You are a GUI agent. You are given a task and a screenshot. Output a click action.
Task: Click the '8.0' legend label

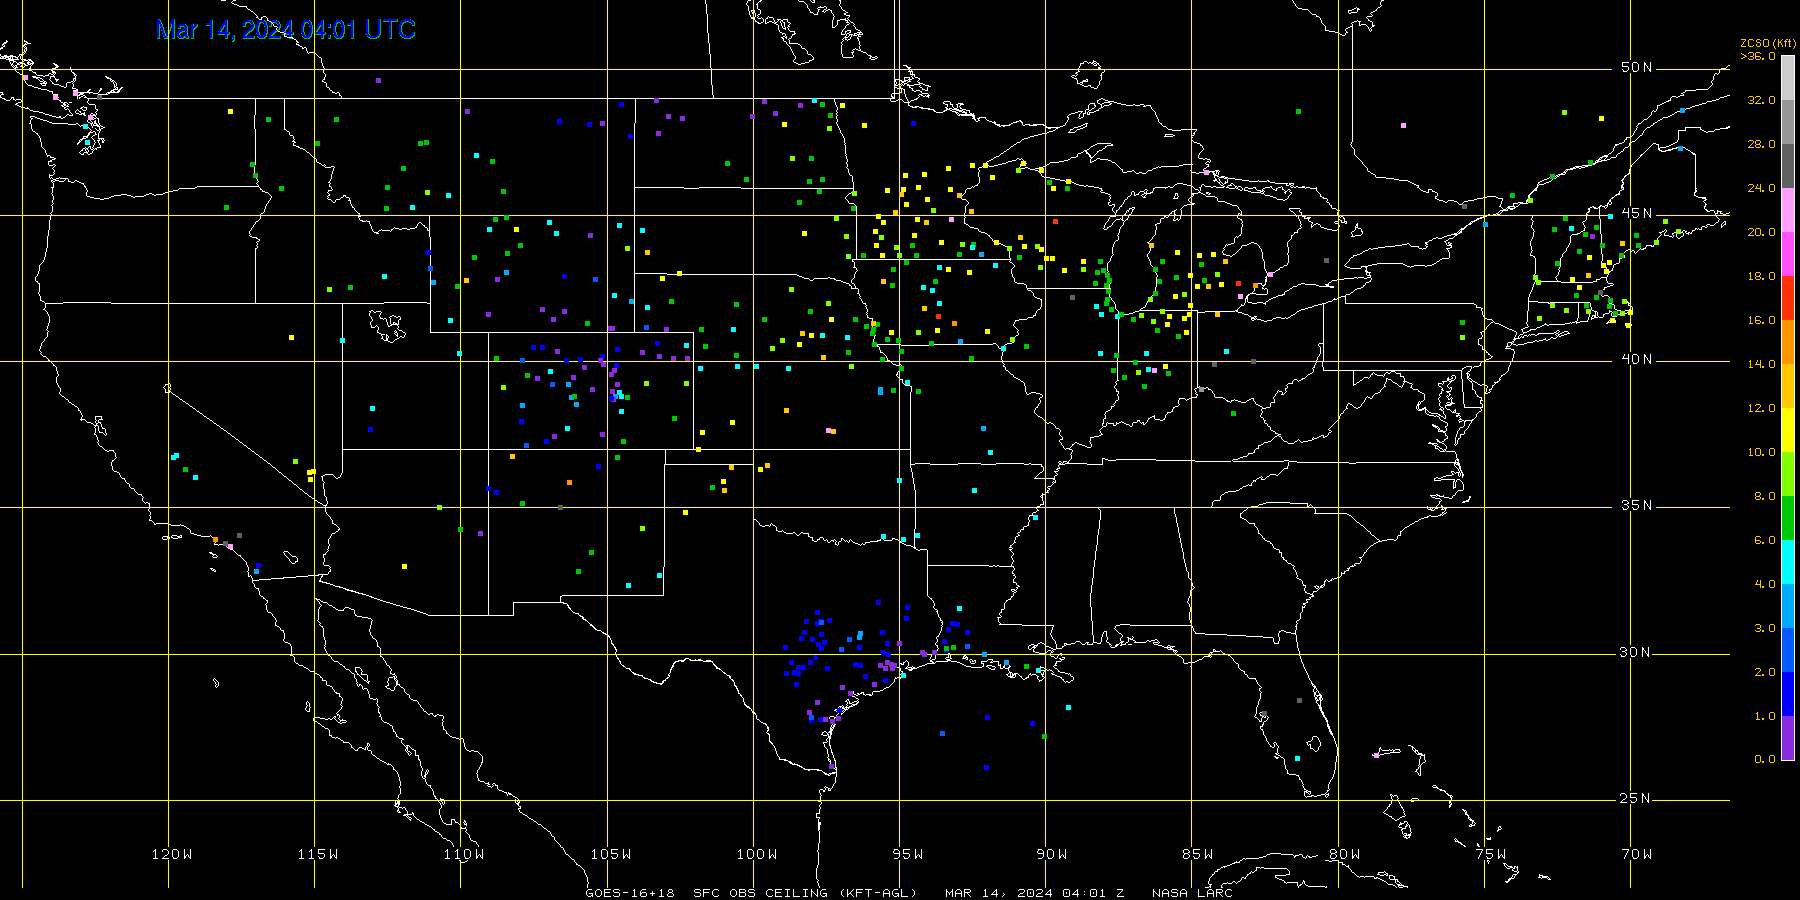1765,496
